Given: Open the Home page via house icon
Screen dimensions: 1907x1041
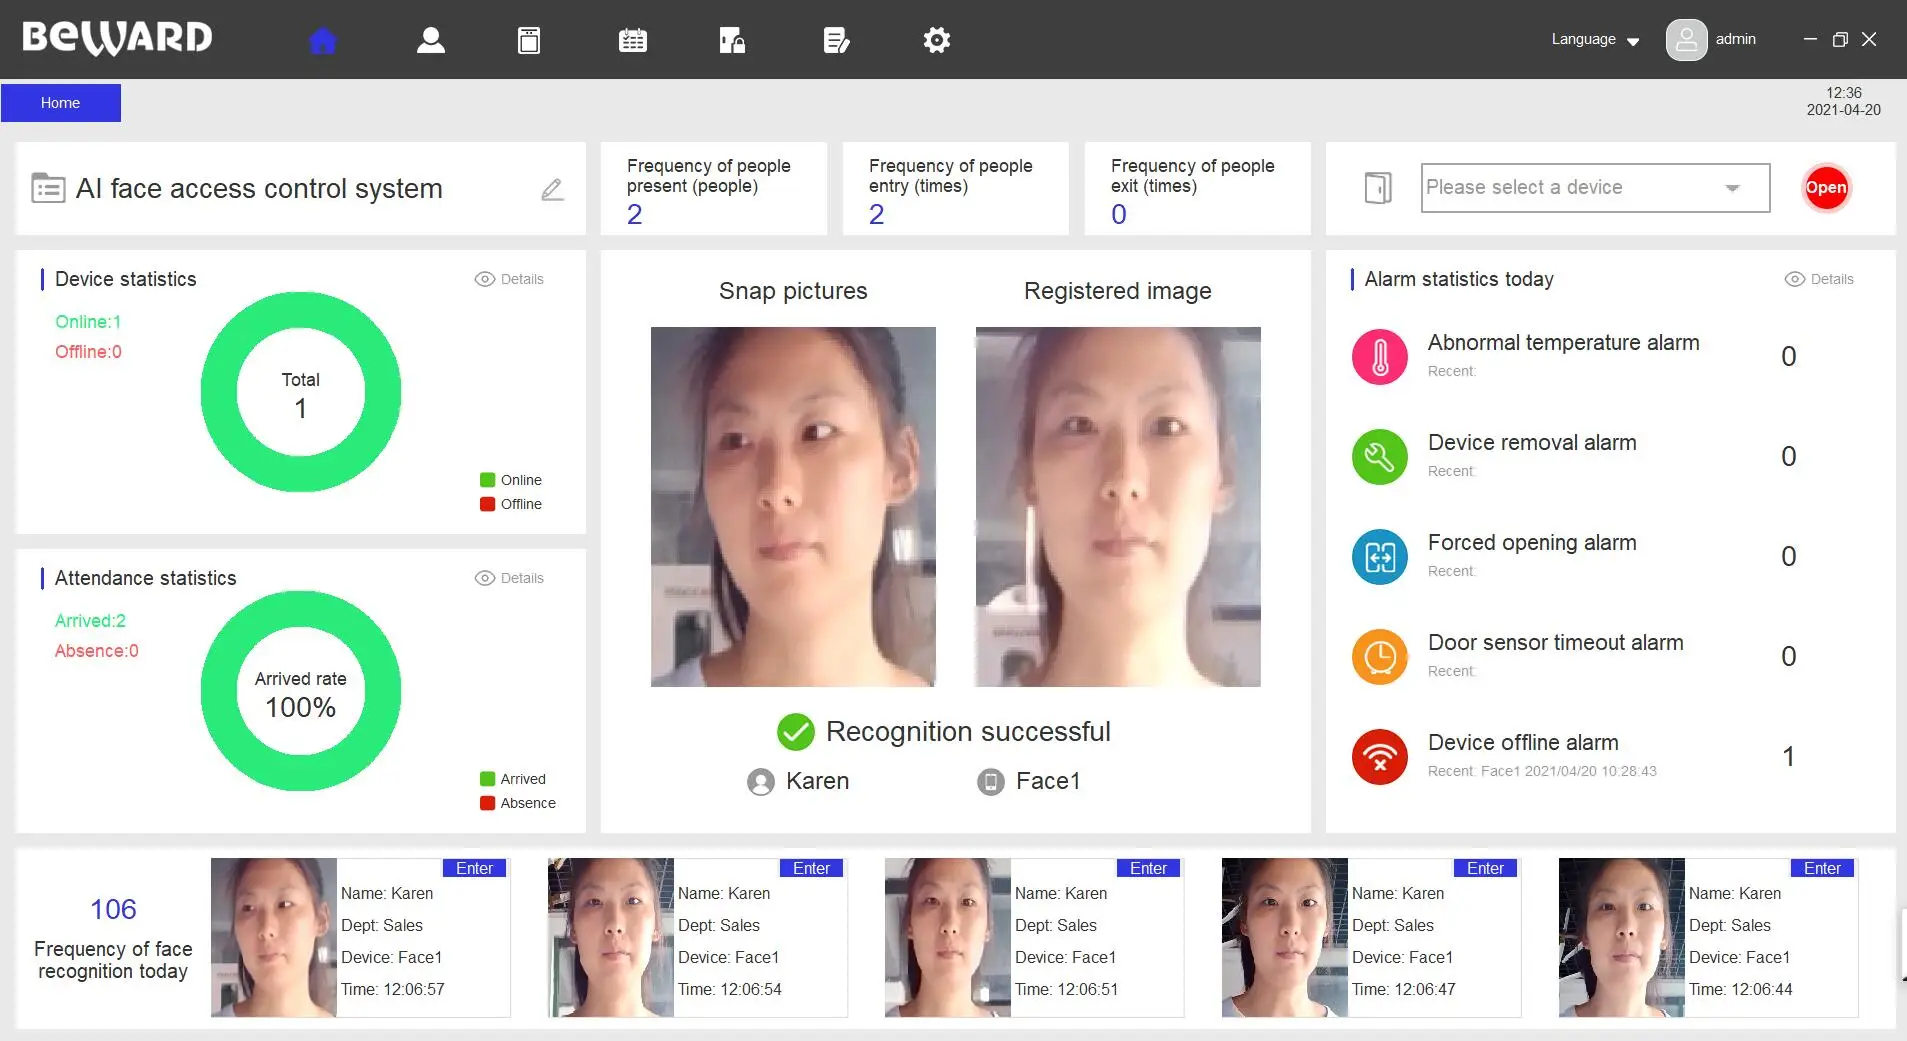Looking at the screenshot, I should pyautogui.click(x=323, y=40).
